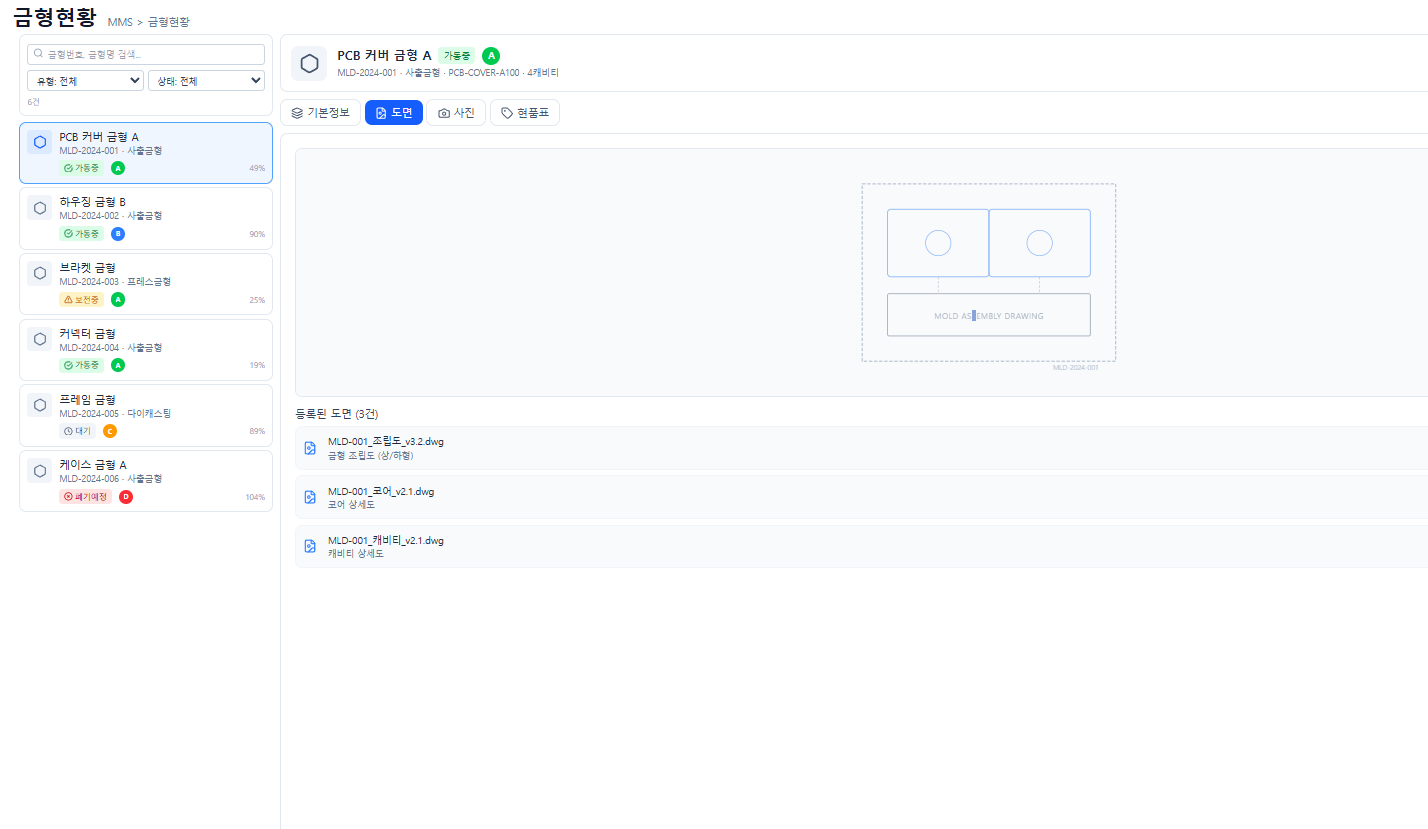Screen dimensions: 1428x829
Task: Open the 유형: 전체 dropdown
Action: click(x=85, y=81)
